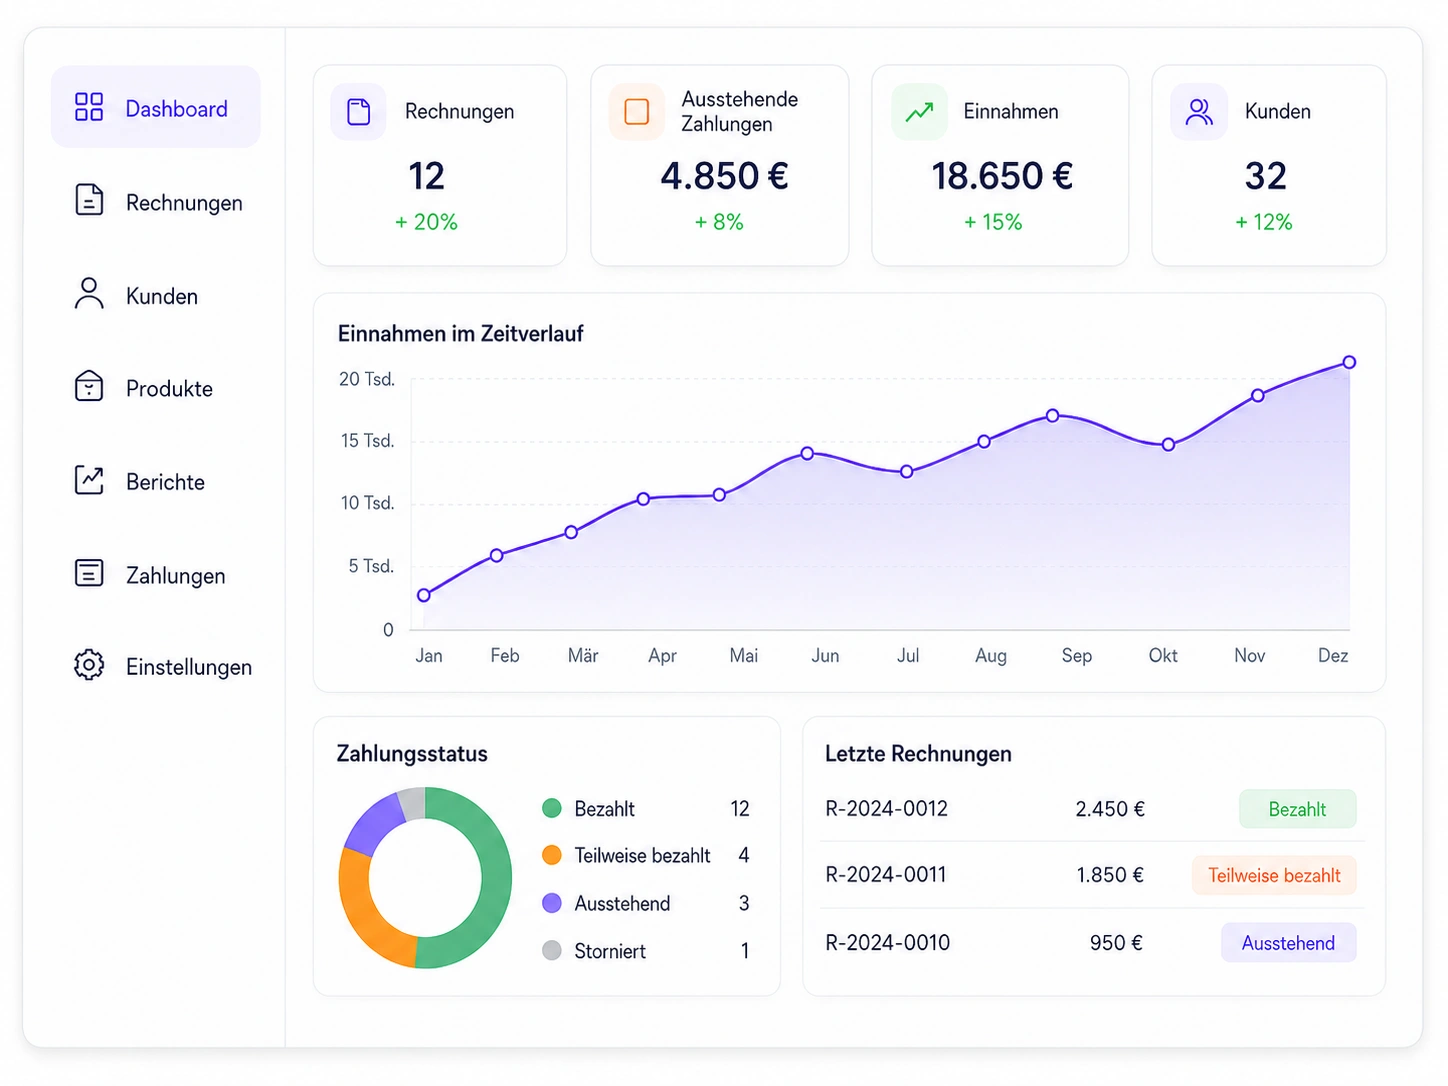Open Einstellungen in the sidebar

(x=163, y=666)
